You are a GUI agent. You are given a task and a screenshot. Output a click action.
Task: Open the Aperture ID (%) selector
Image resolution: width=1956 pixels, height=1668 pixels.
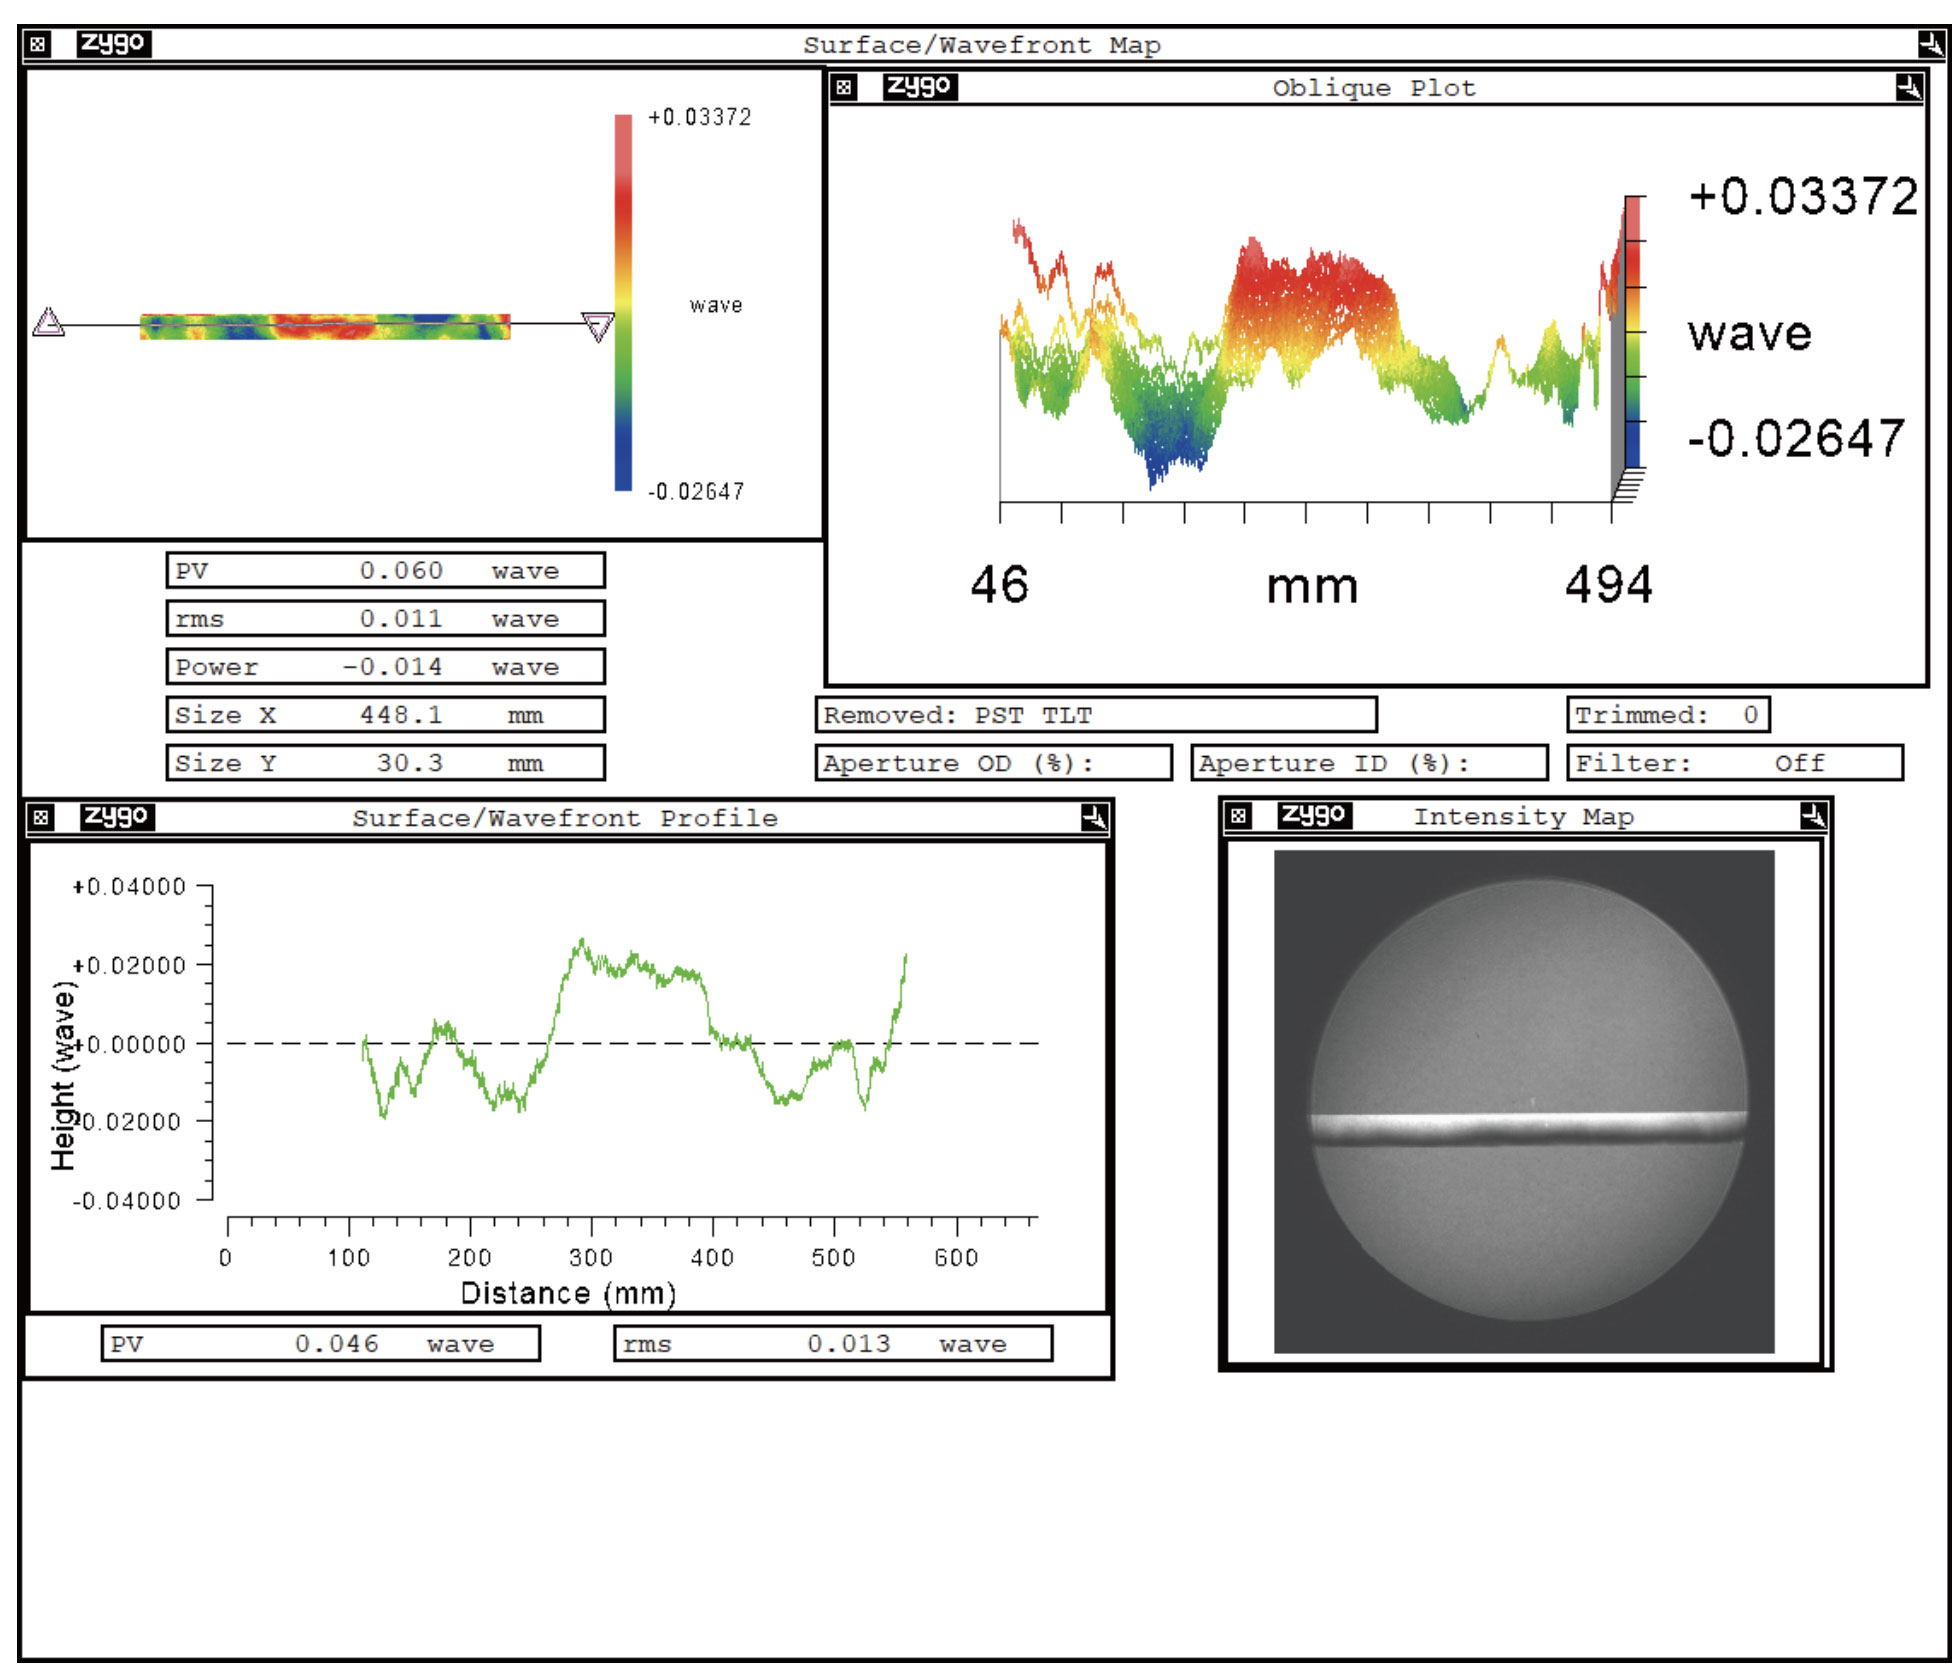(1368, 762)
